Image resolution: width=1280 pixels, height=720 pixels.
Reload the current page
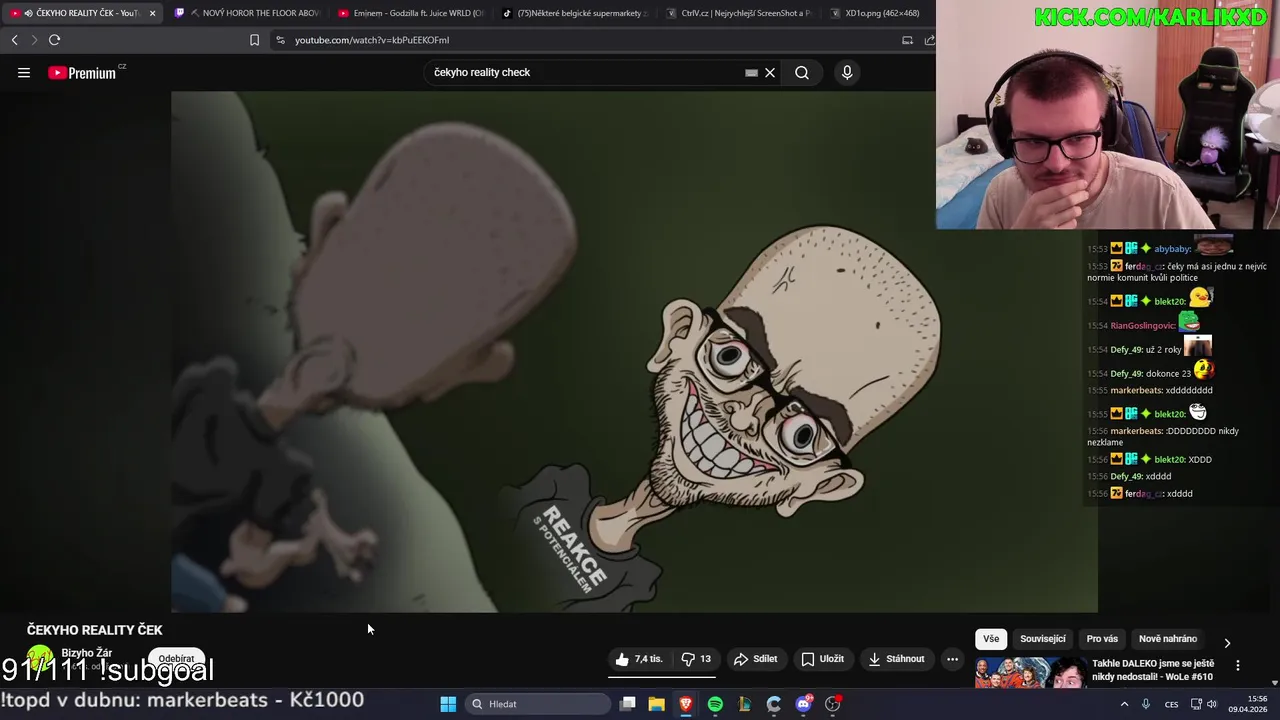pyautogui.click(x=55, y=40)
